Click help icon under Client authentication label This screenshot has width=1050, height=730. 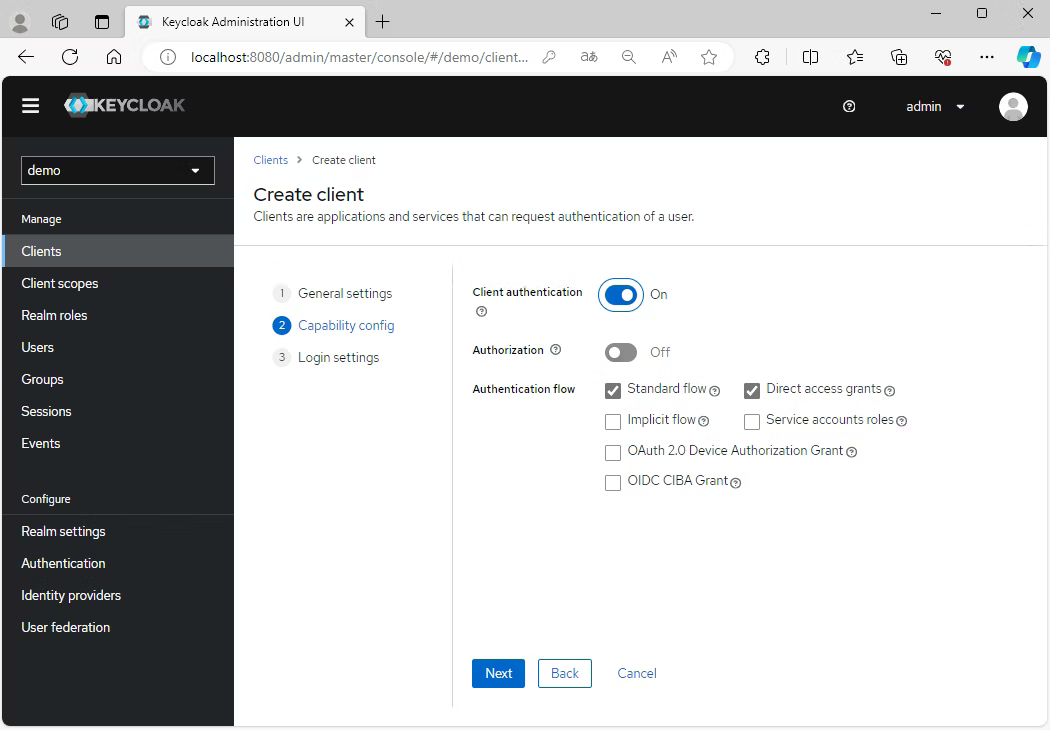tap(481, 312)
